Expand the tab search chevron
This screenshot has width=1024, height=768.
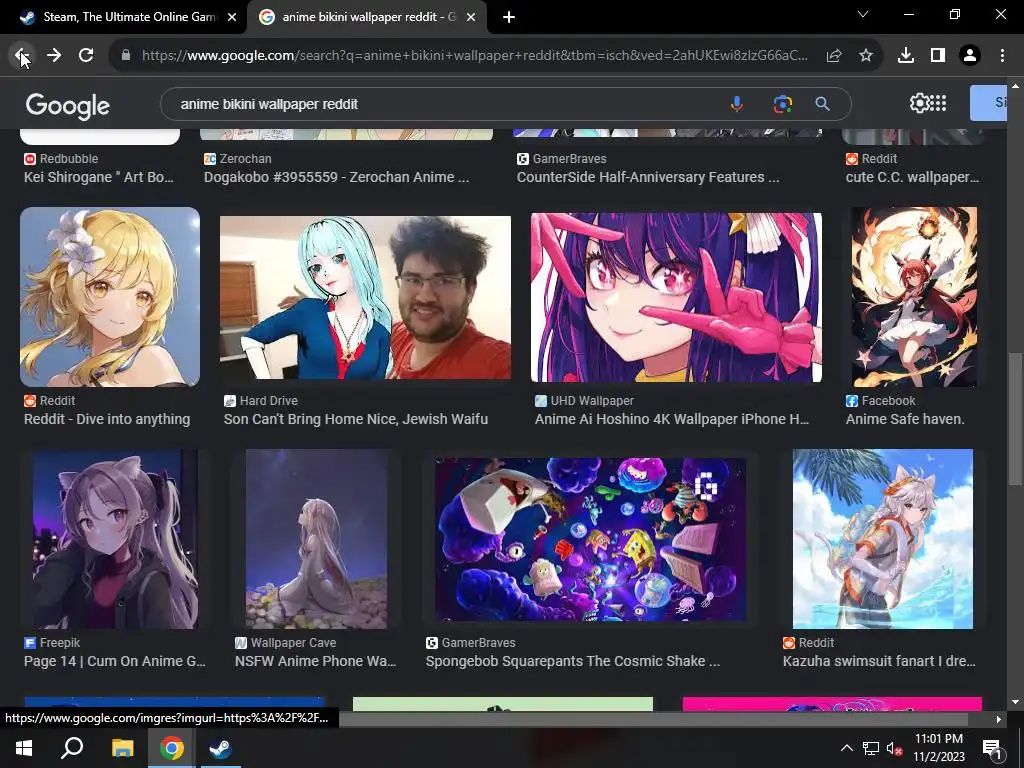click(863, 14)
